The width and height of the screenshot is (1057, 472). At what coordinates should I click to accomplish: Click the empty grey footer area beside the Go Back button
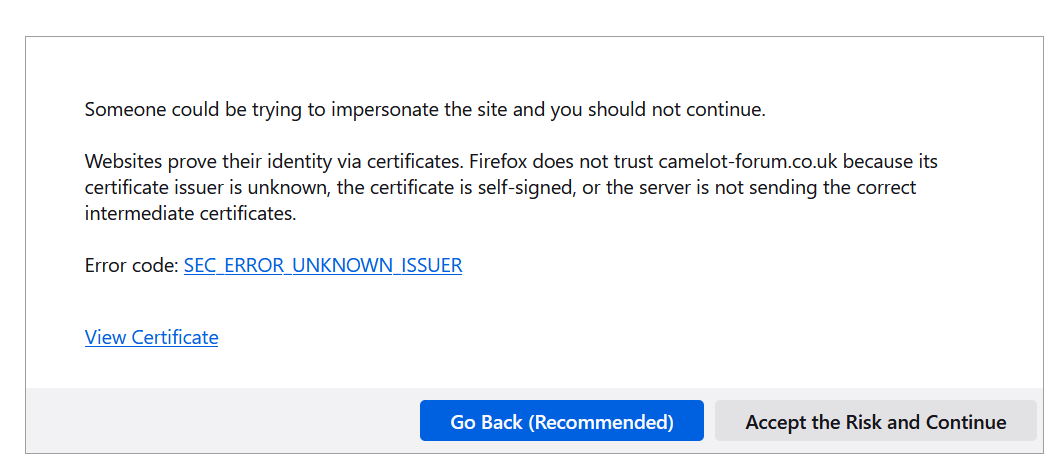point(222,421)
